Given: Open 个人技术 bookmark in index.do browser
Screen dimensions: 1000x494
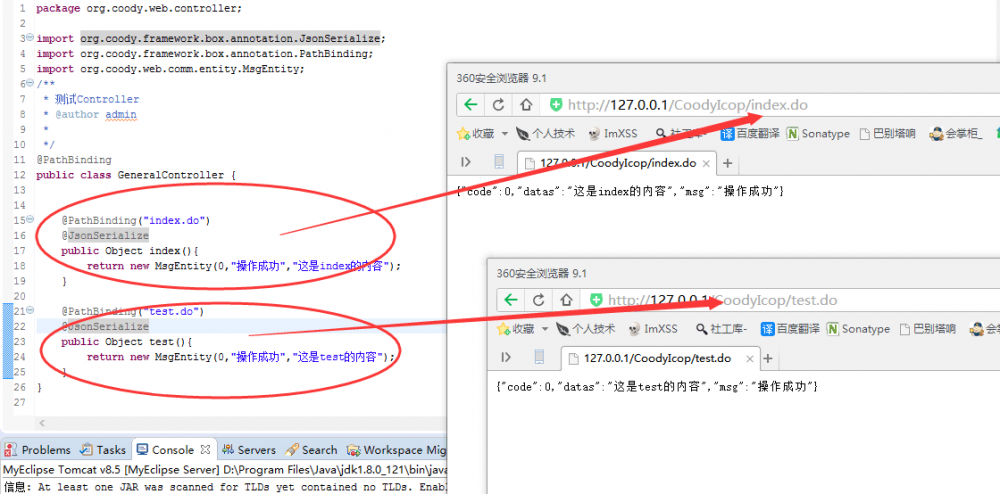Looking at the screenshot, I should click(x=546, y=134).
